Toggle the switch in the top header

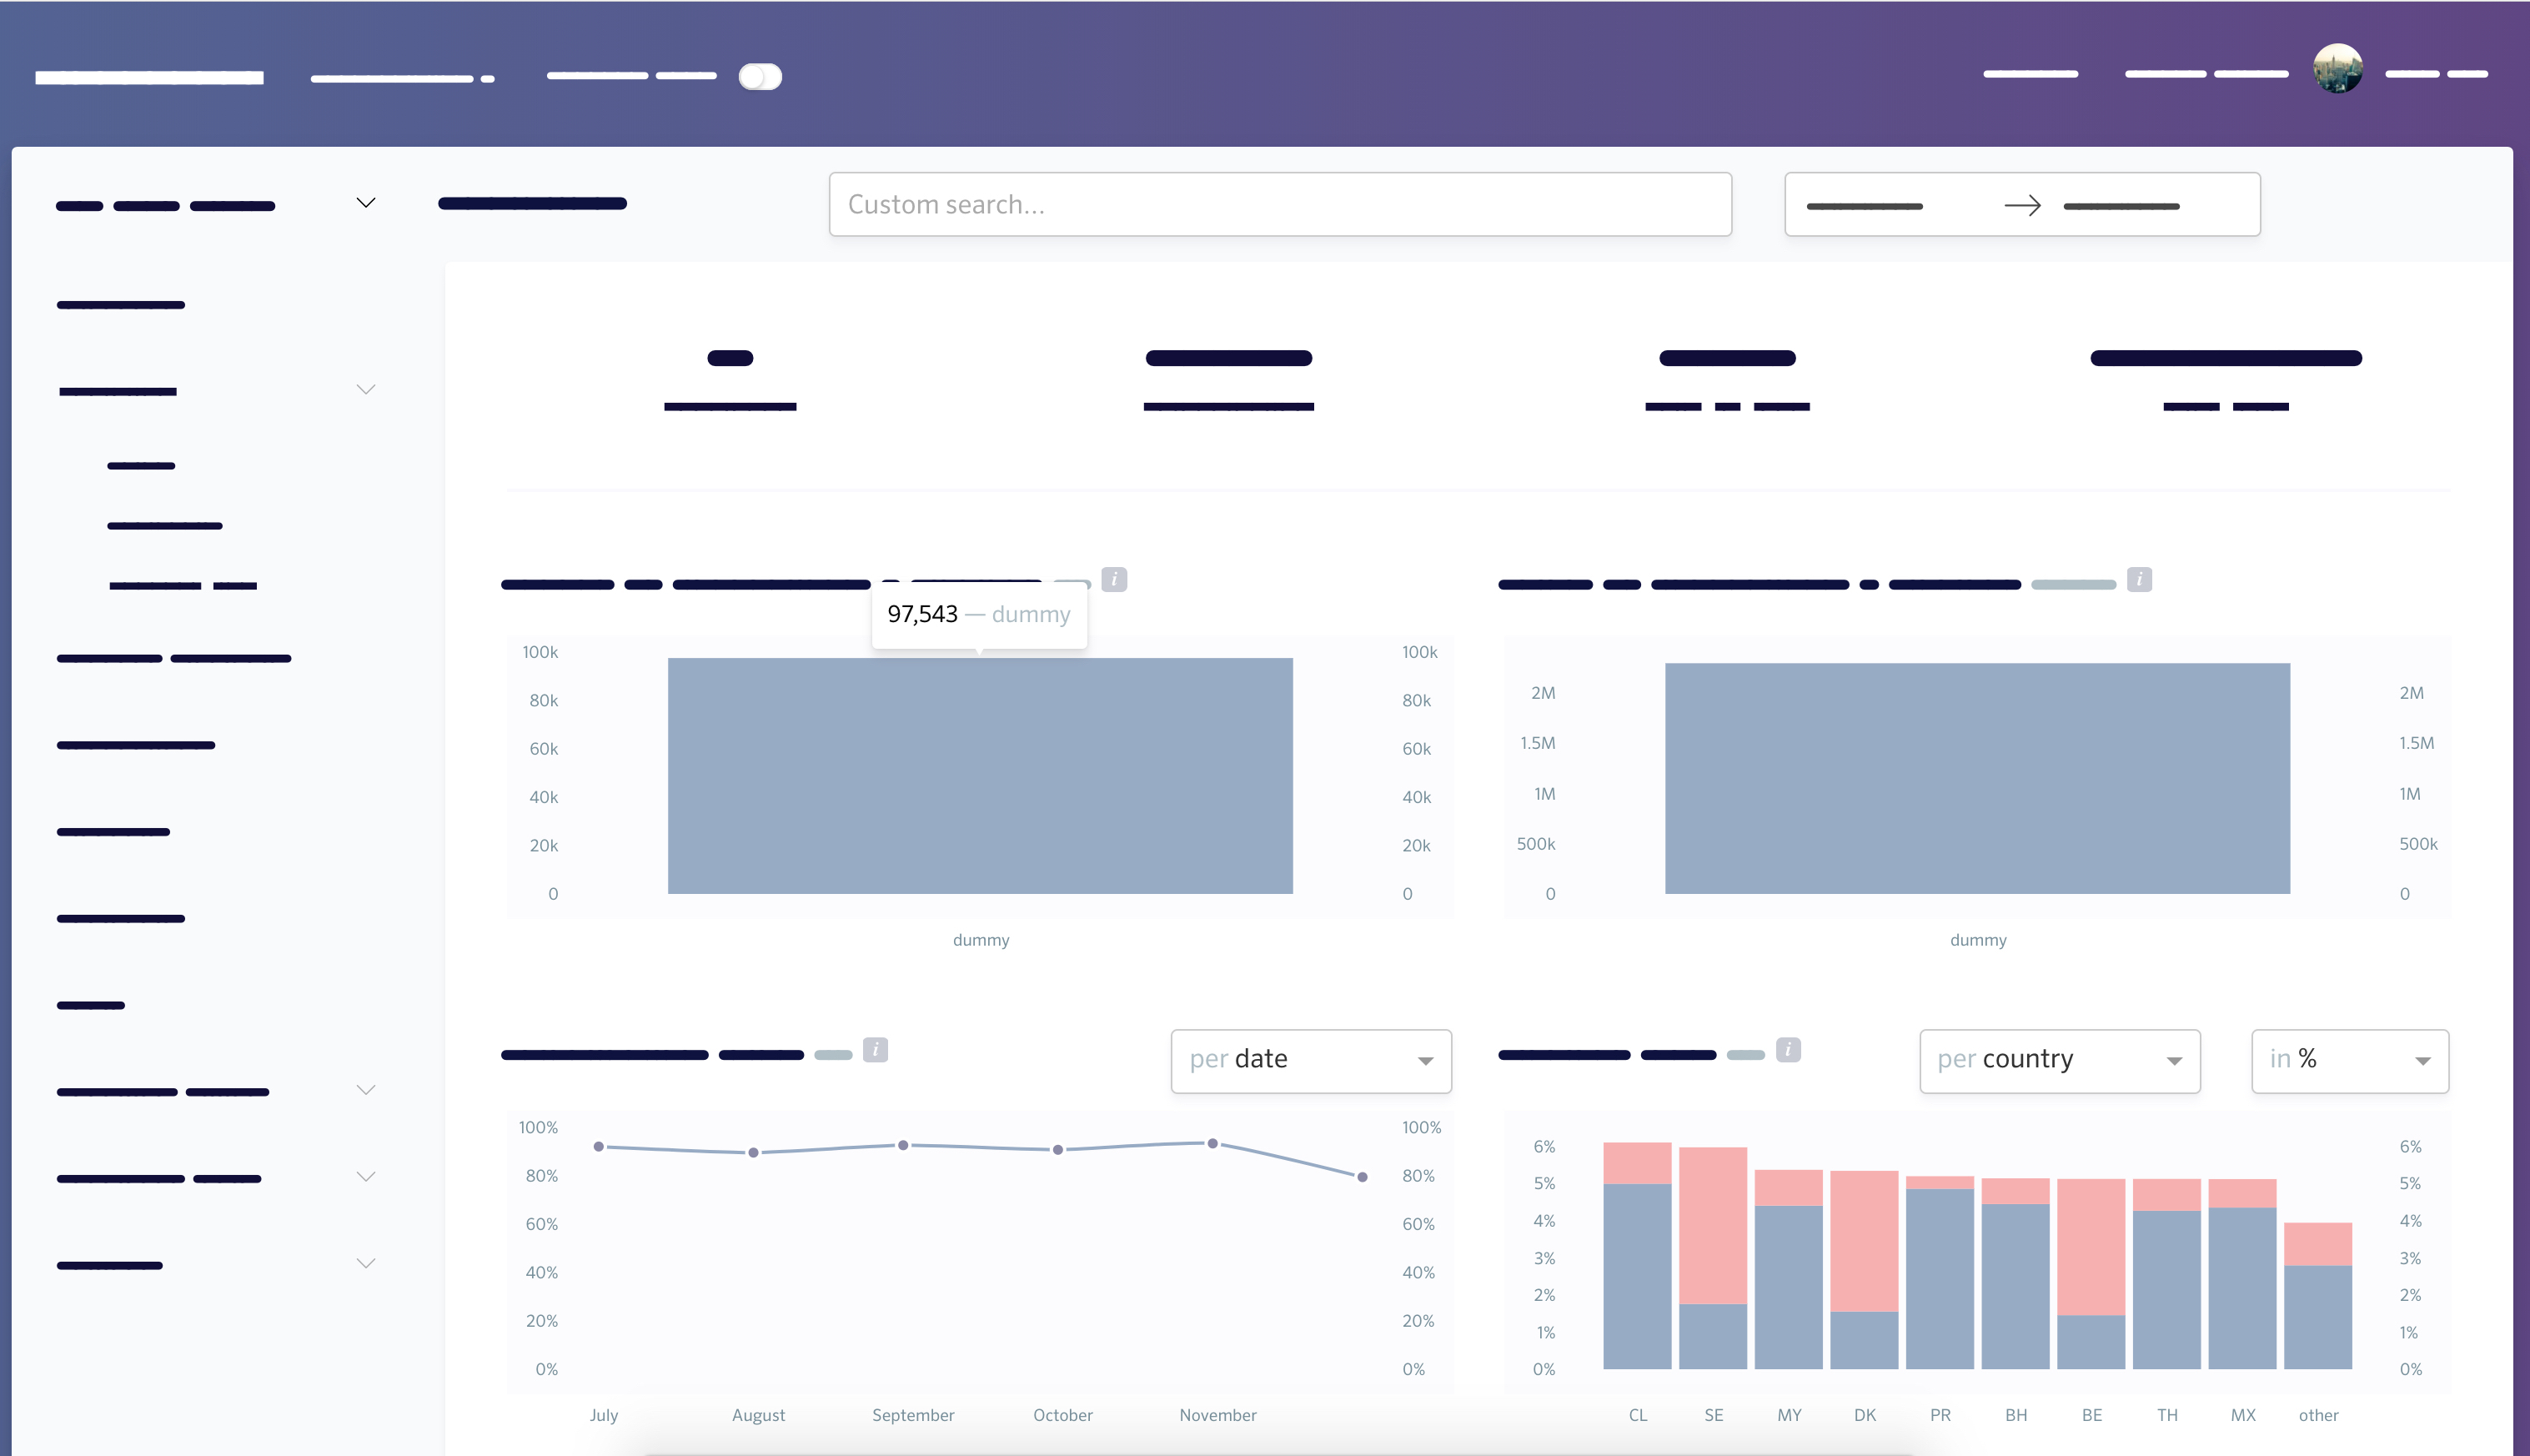coord(760,77)
